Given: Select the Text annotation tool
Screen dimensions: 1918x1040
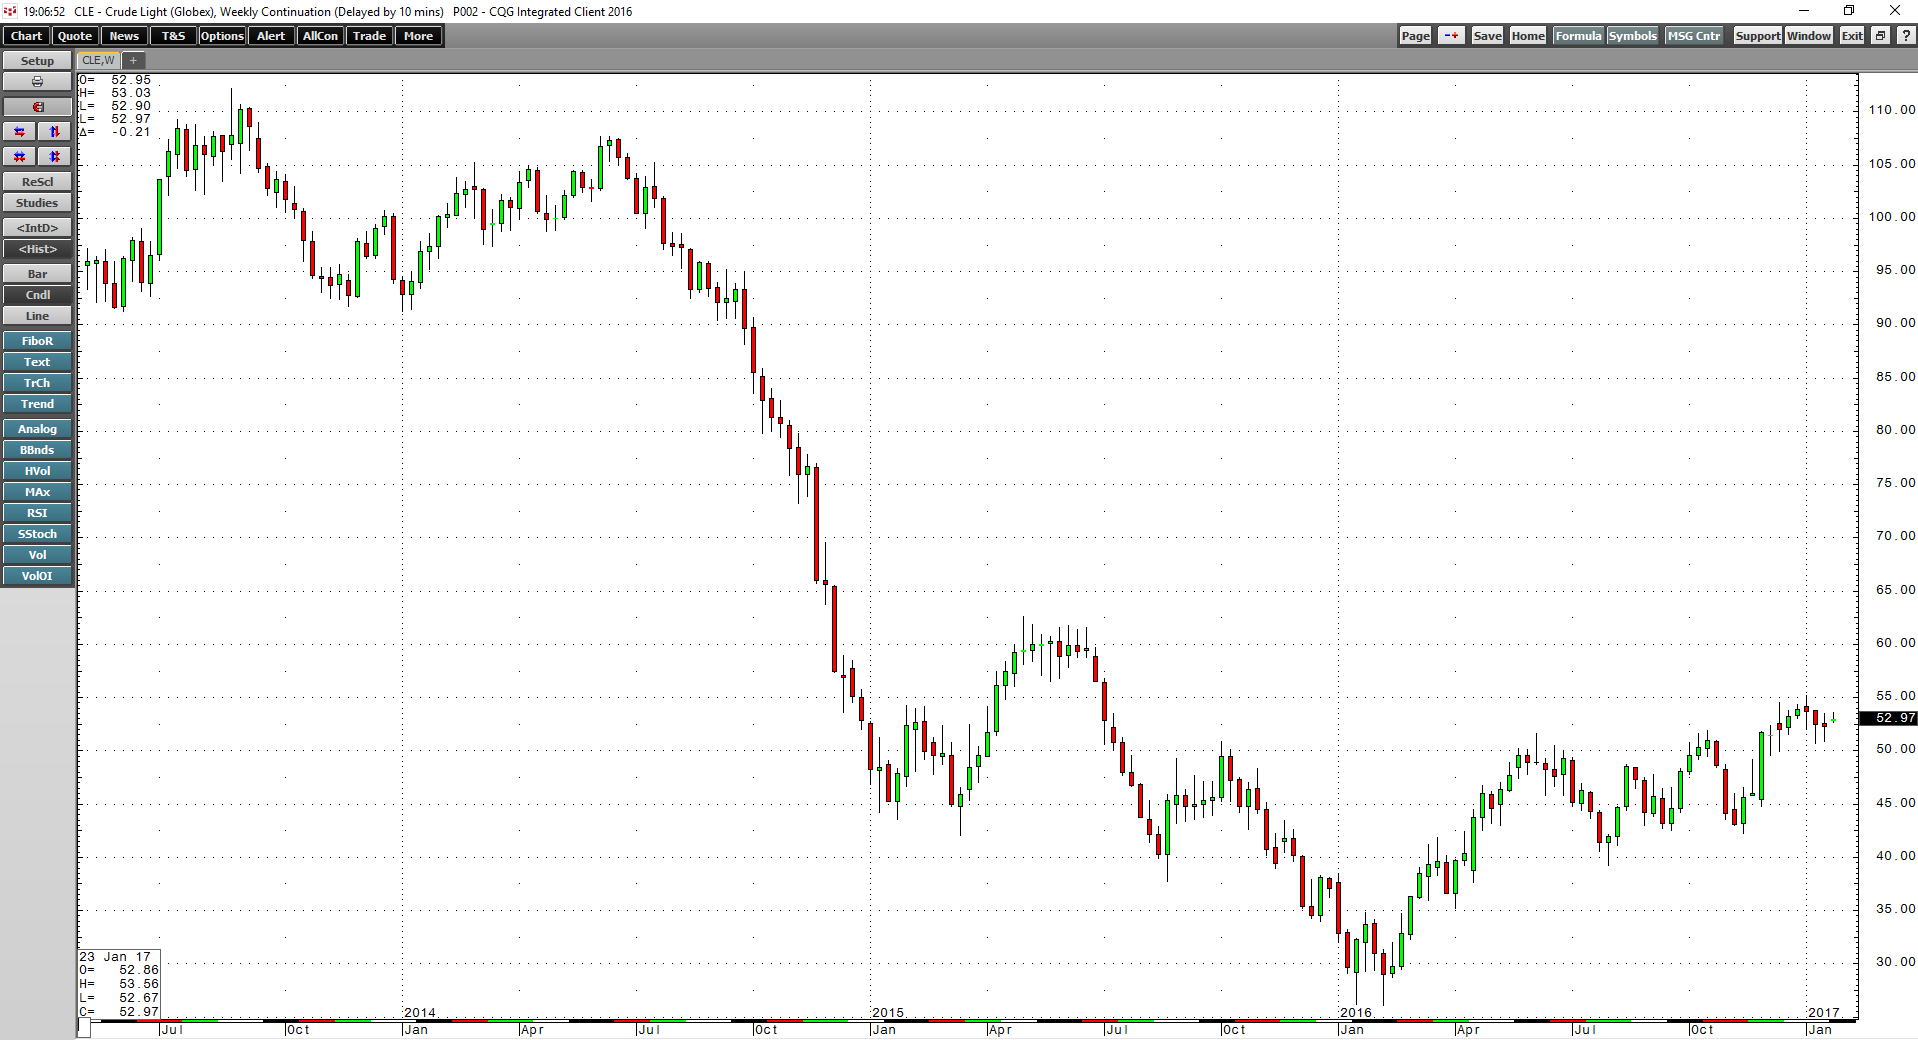Looking at the screenshot, I should coord(37,362).
